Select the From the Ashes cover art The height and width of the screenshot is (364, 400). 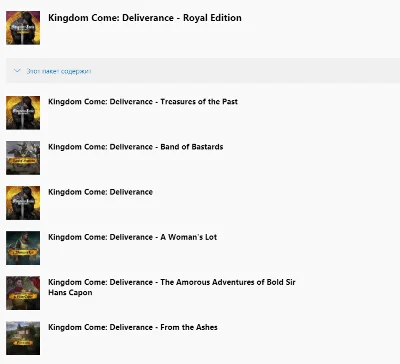tap(23, 338)
